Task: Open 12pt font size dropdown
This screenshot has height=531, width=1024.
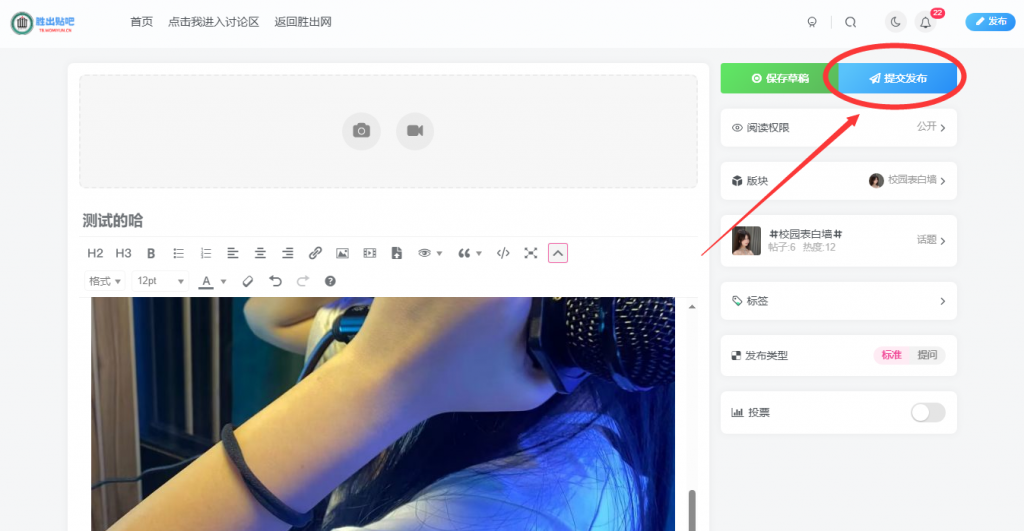Action: point(160,281)
